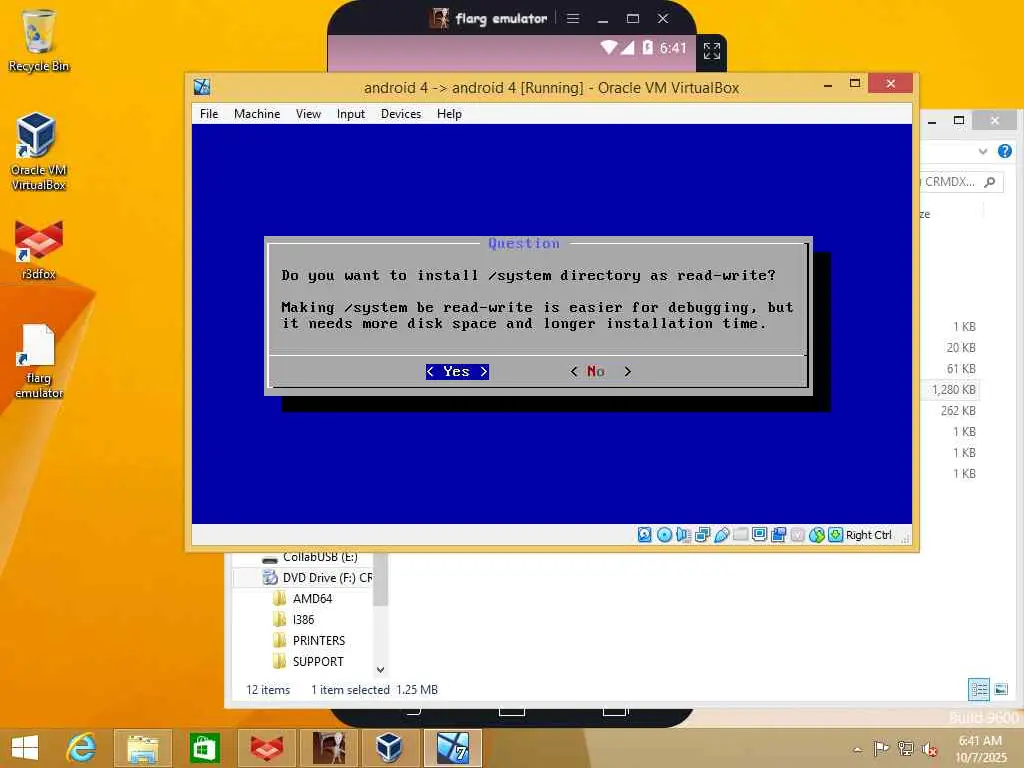Select the I386 folder in Explorer tree
This screenshot has height=768, width=1024.
click(x=293, y=619)
